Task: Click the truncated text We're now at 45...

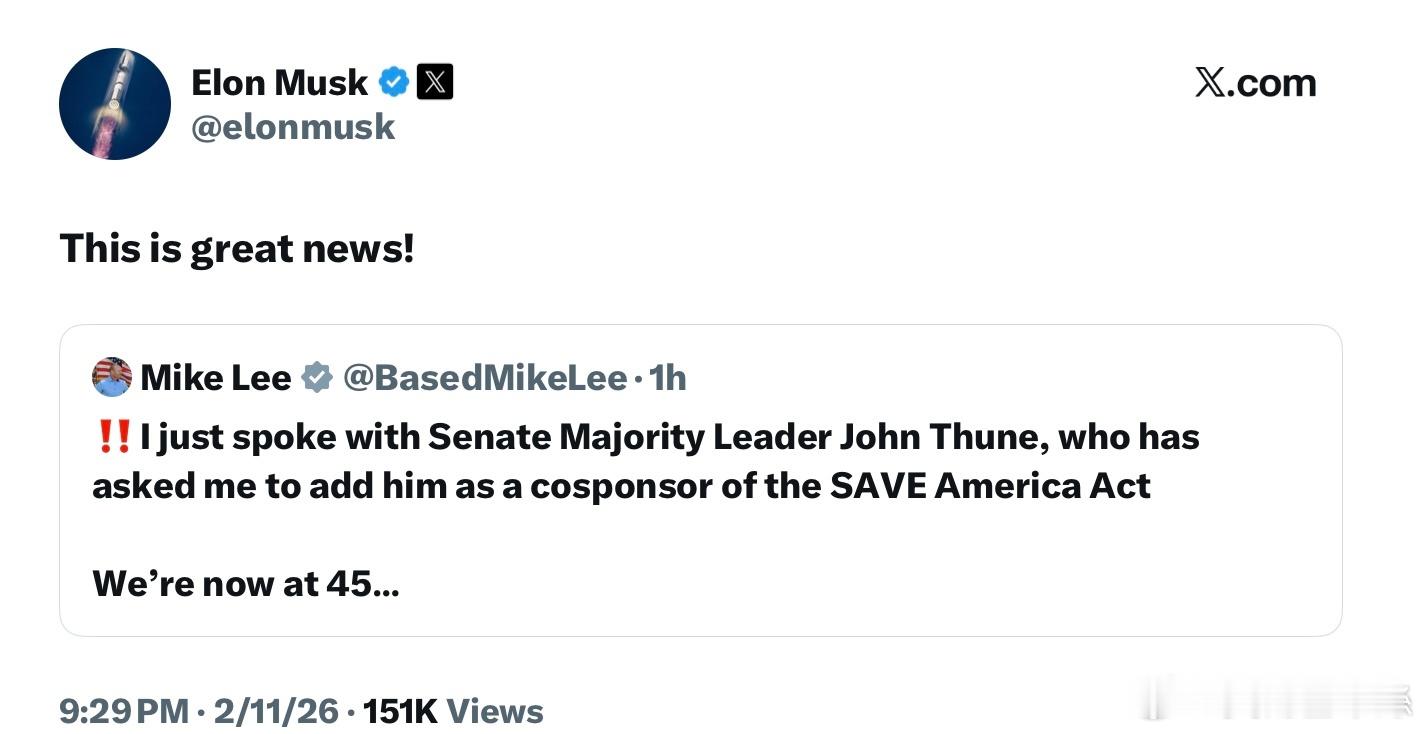Action: [244, 583]
